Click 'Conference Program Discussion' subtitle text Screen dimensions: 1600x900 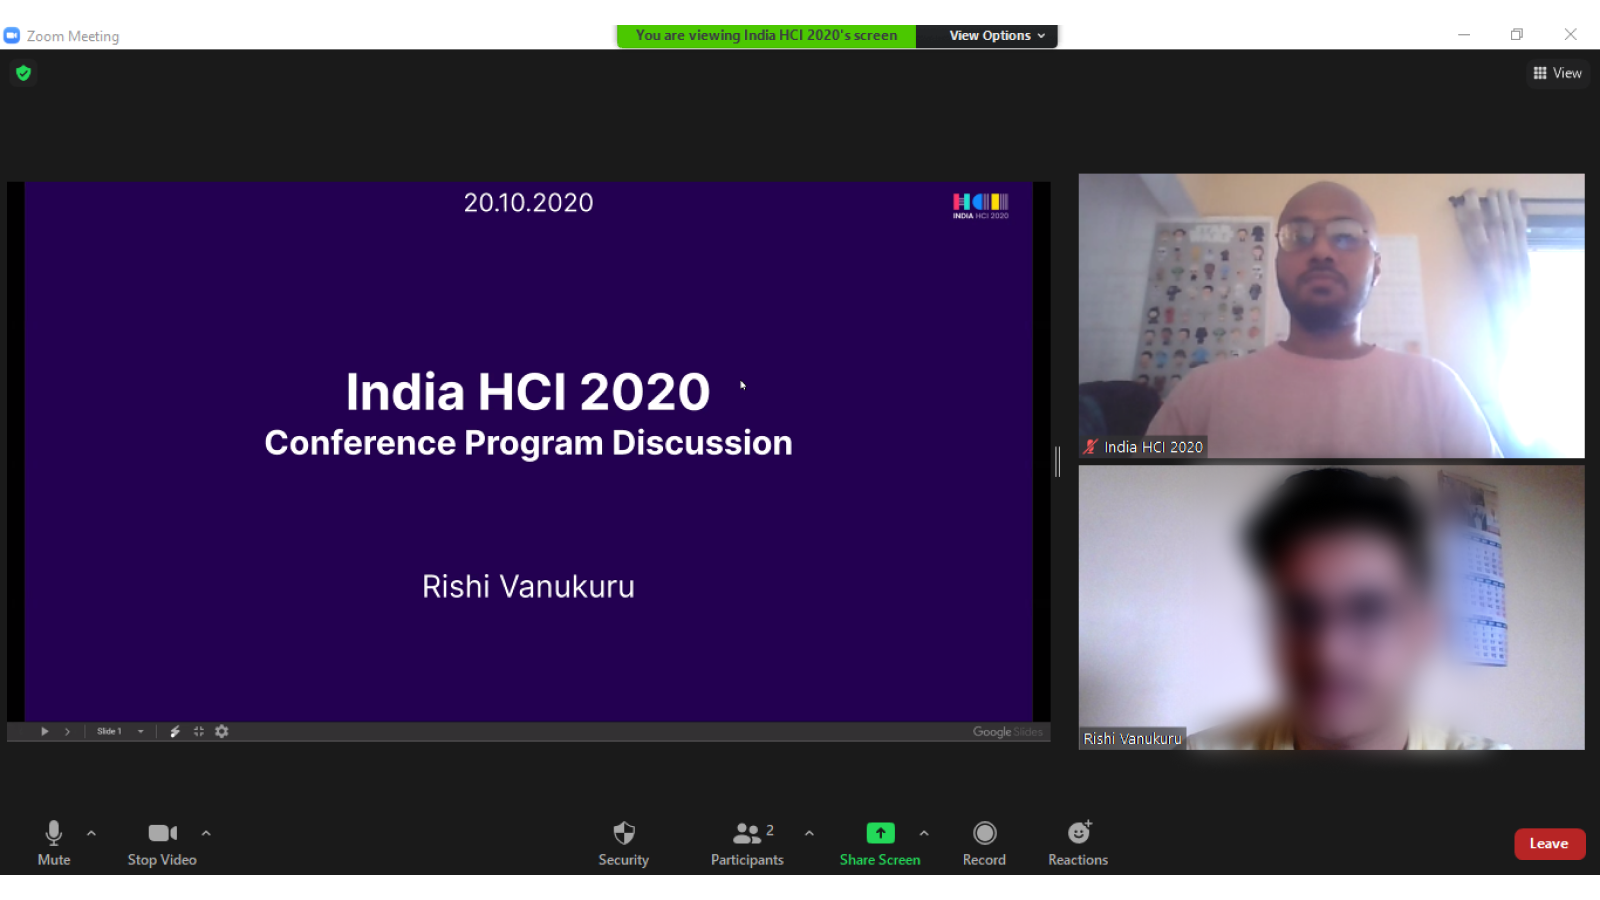click(x=528, y=443)
